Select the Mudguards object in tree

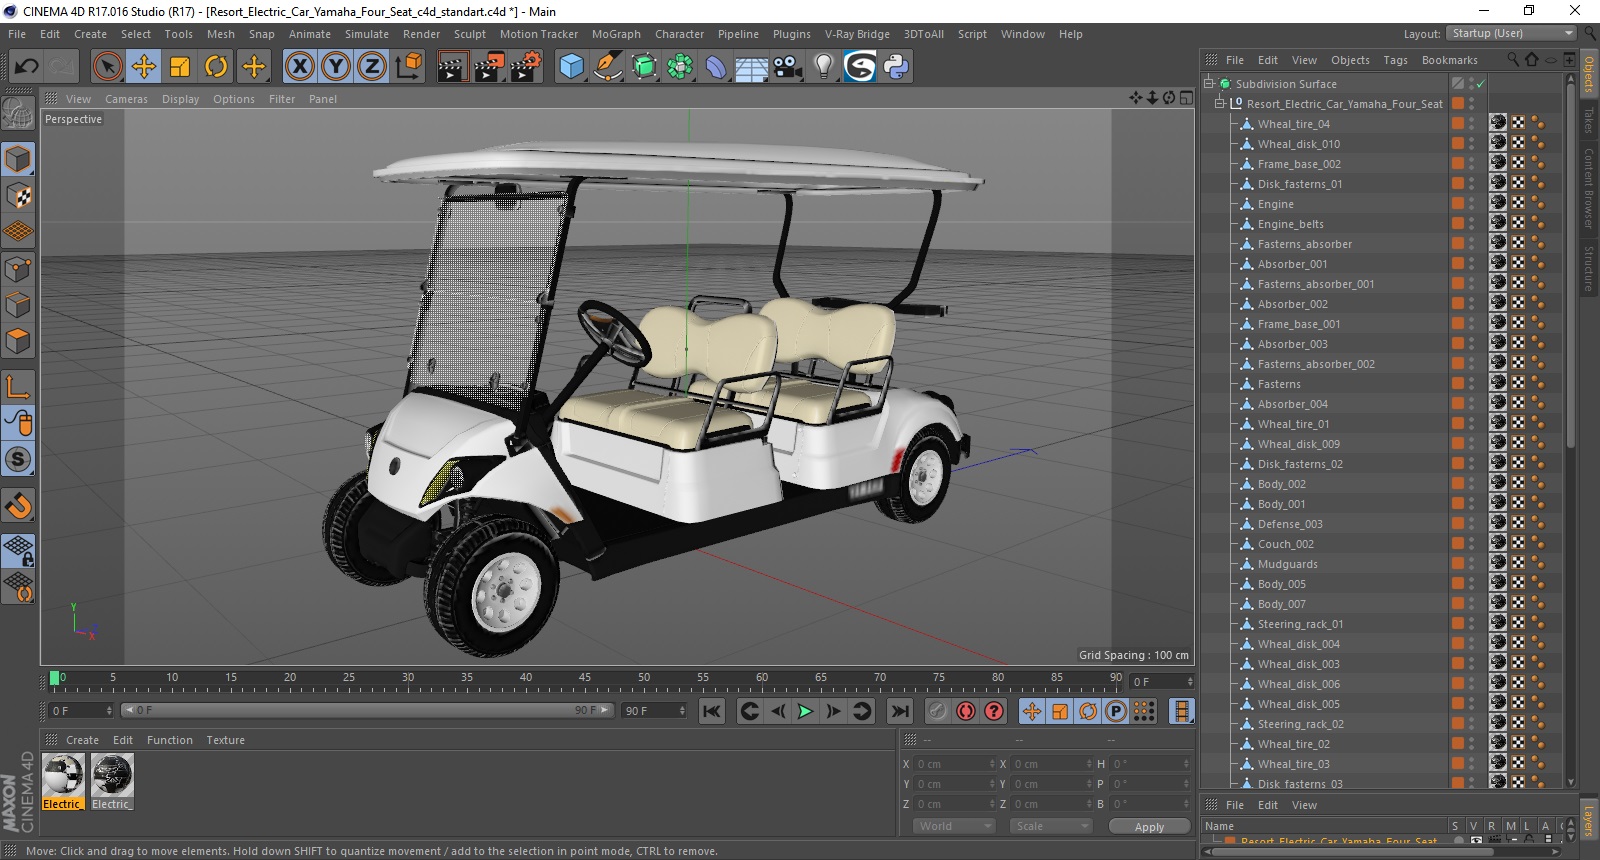[1287, 564]
